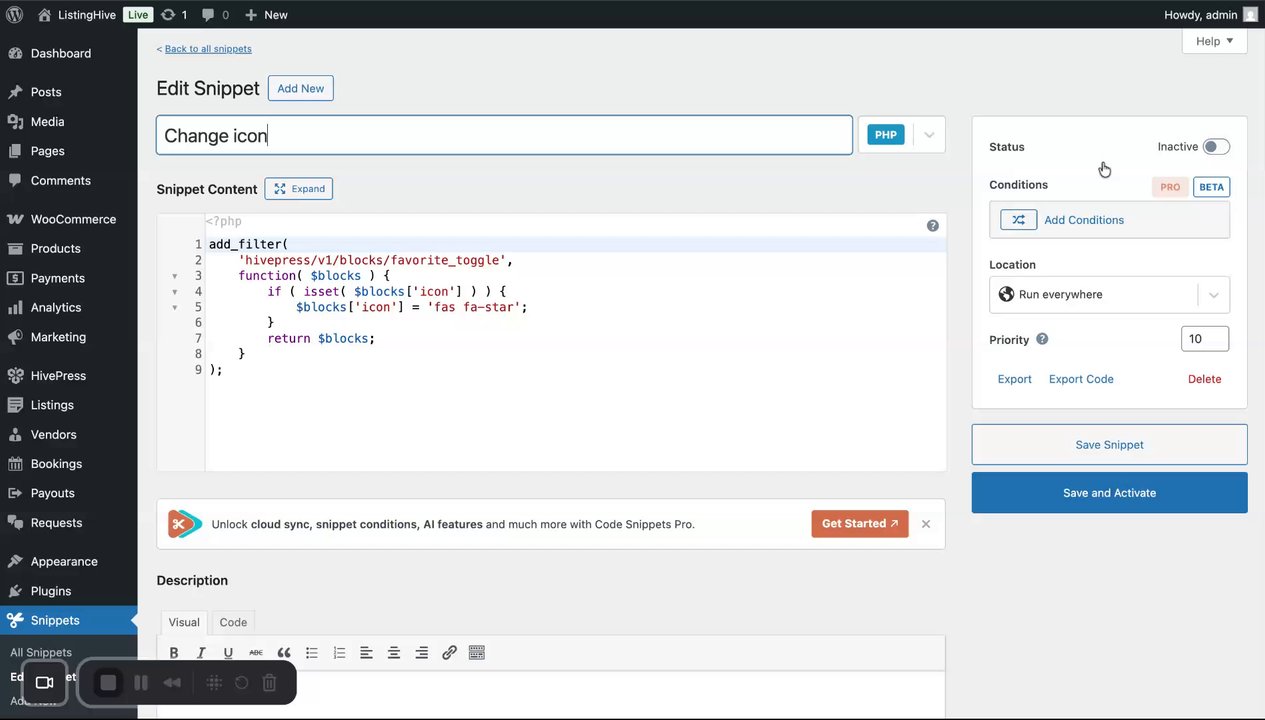1265x720 pixels.
Task: Click the Export link
Action: point(1015,379)
